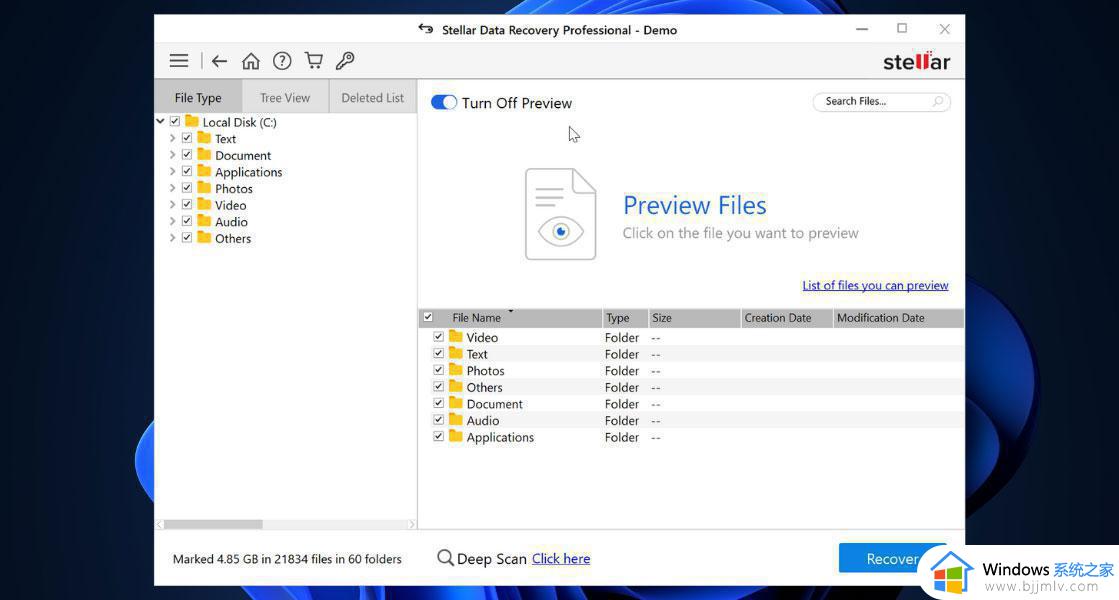Switch to the File Type tab
The width and height of the screenshot is (1119, 600).
pyautogui.click(x=198, y=98)
